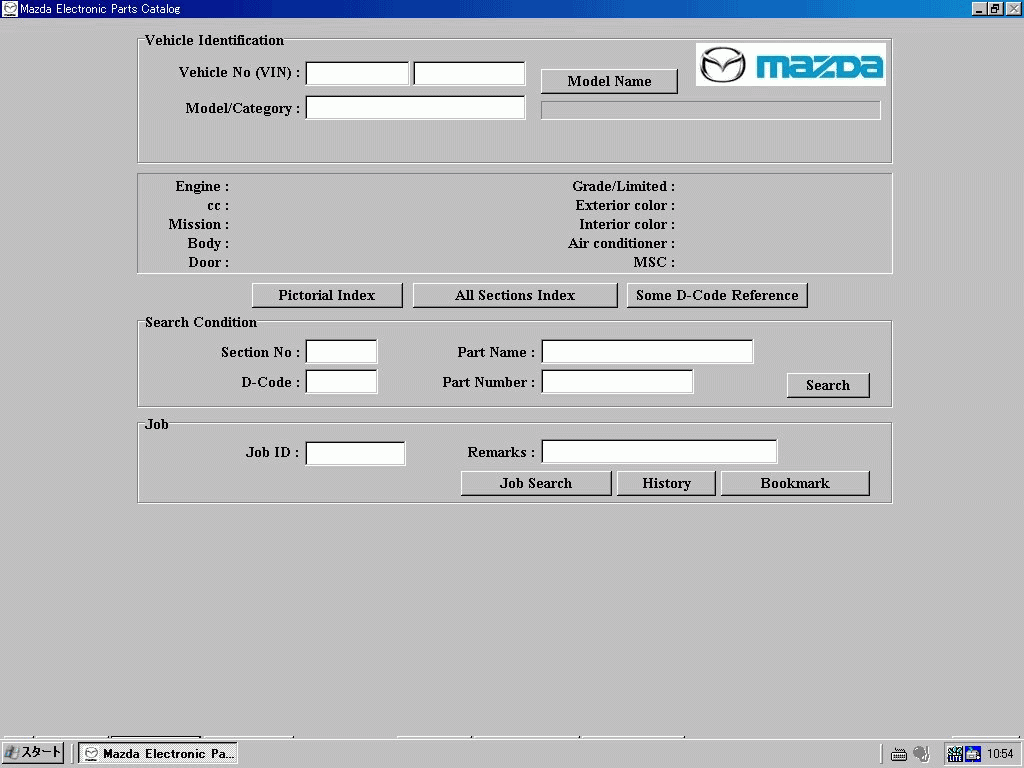
Task: Click the Part Name input field
Action: (647, 351)
